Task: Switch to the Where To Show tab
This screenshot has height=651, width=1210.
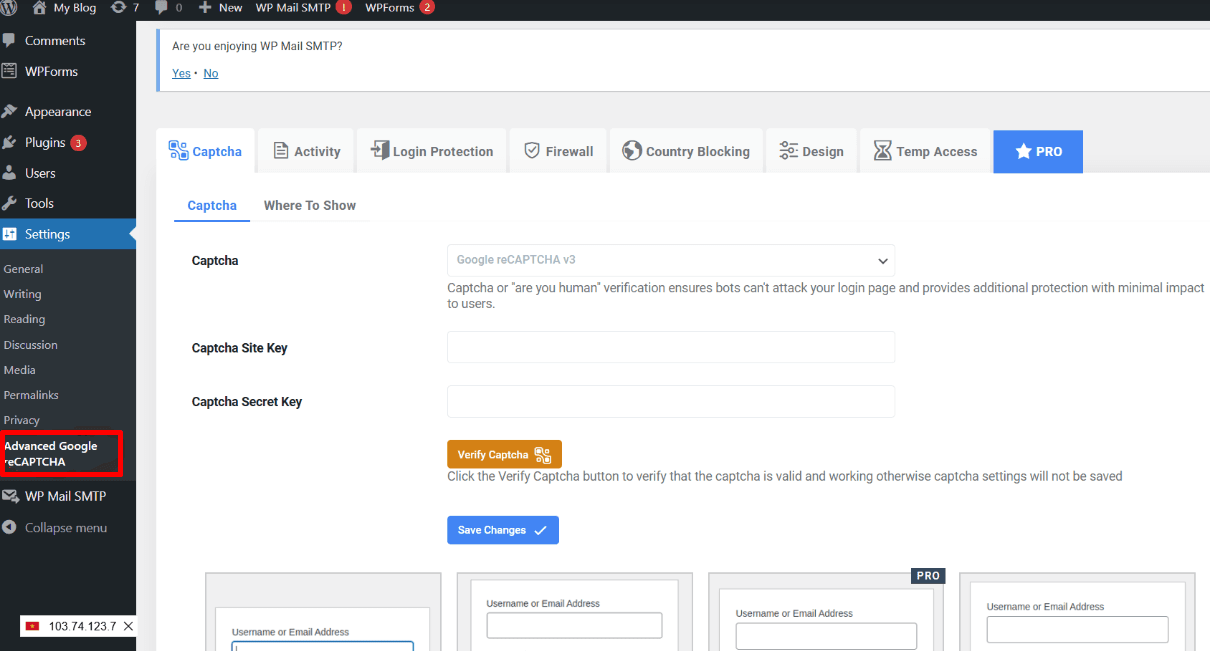Action: tap(310, 205)
